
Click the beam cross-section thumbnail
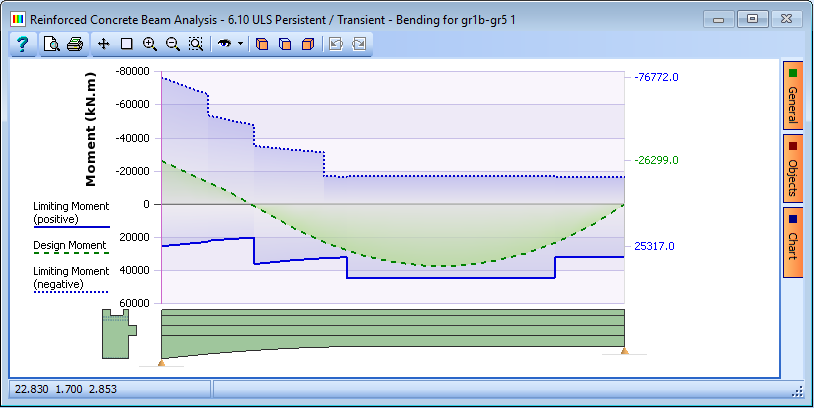(119, 334)
